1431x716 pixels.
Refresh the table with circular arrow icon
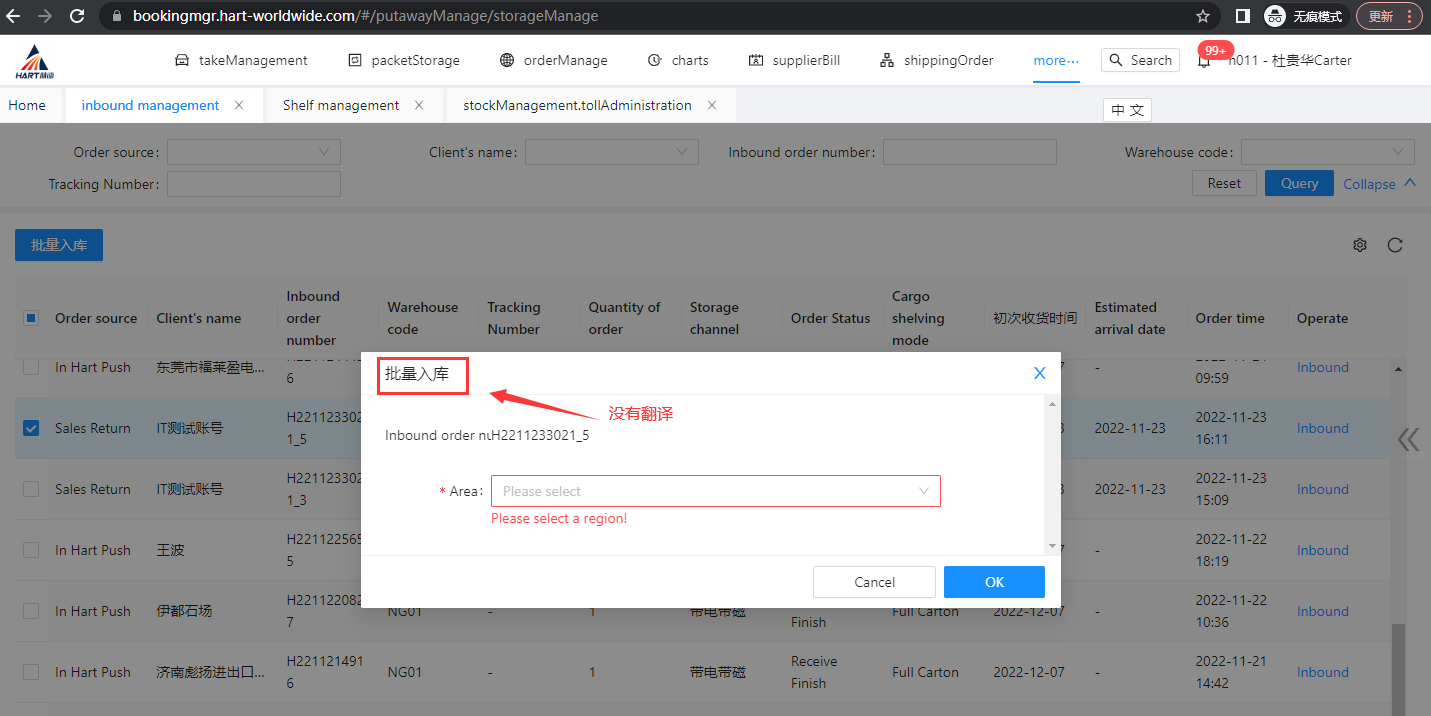tap(1395, 245)
